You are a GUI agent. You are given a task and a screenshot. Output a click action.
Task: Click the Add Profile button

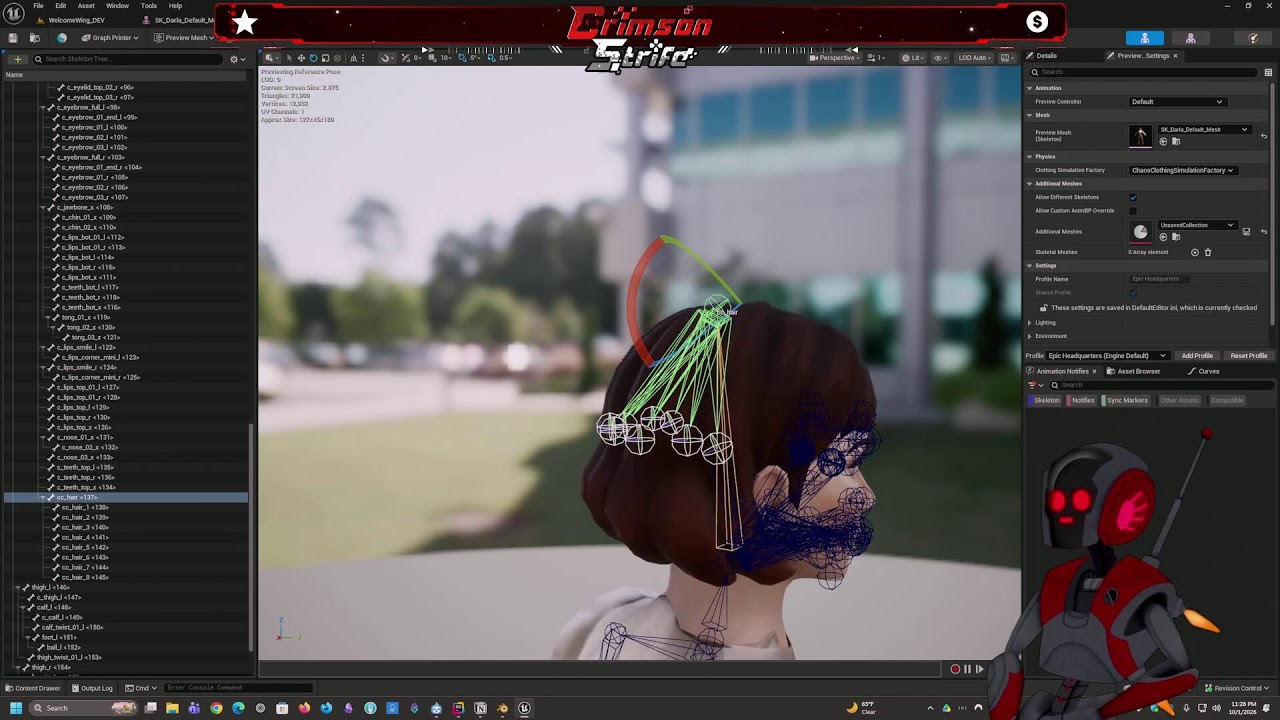1197,355
